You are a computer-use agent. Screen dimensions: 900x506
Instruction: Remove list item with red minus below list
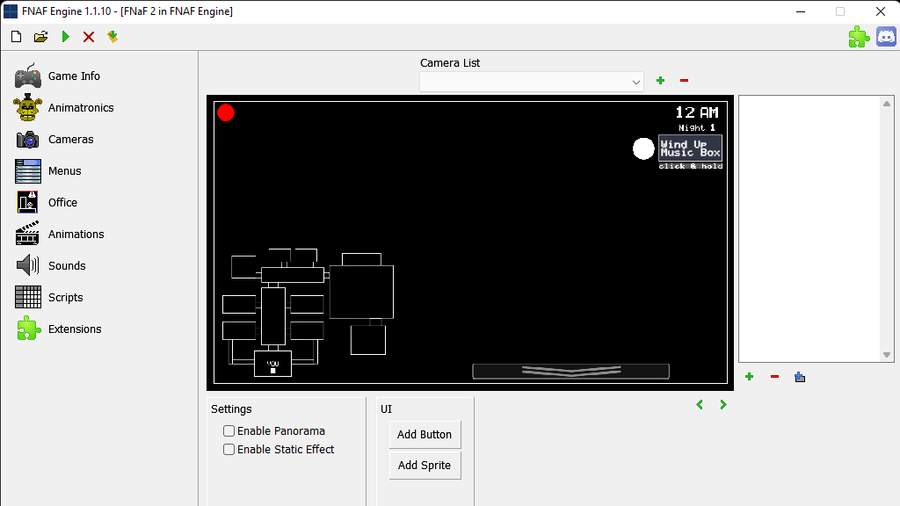774,377
